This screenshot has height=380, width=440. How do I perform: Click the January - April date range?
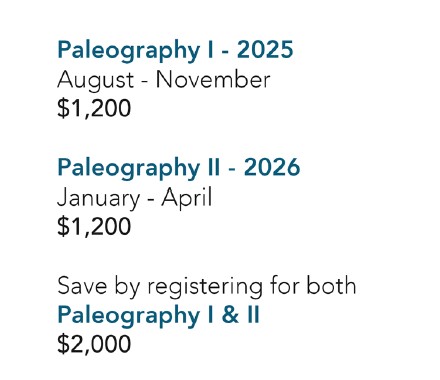tap(135, 198)
